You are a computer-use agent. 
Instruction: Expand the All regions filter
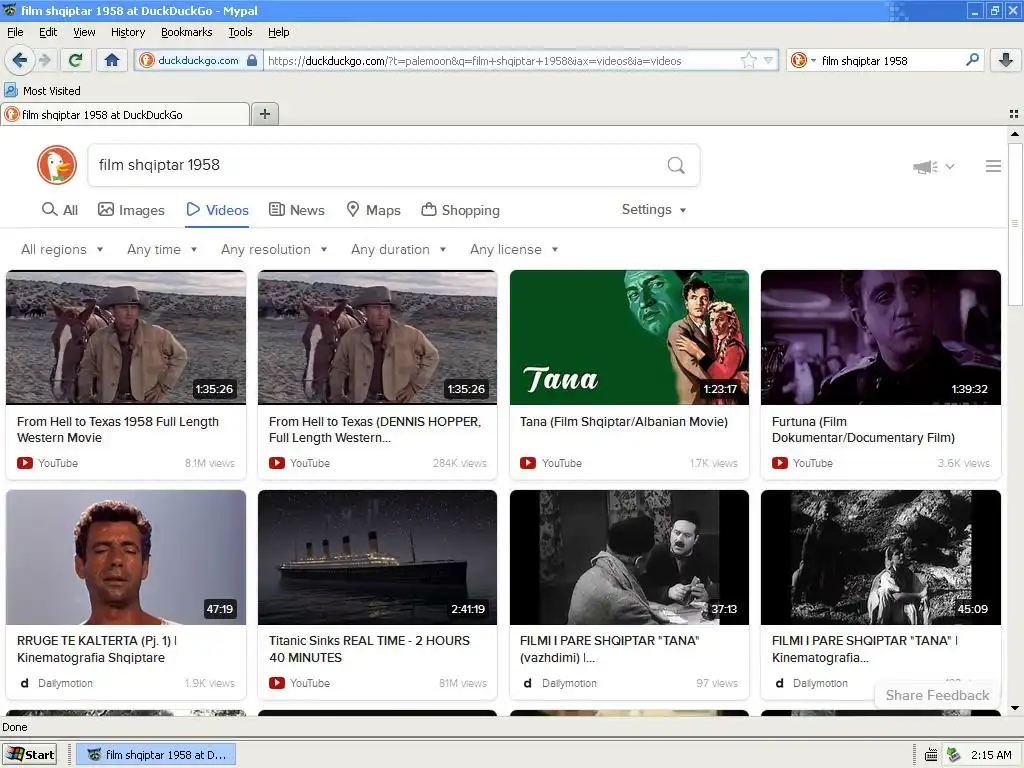pos(62,249)
